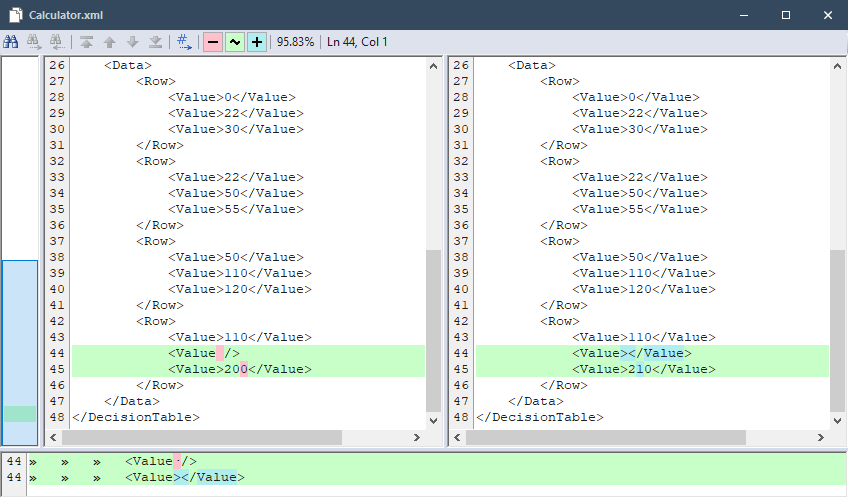
Task: Click the right pane scroll down arrow
Action: tap(837, 420)
